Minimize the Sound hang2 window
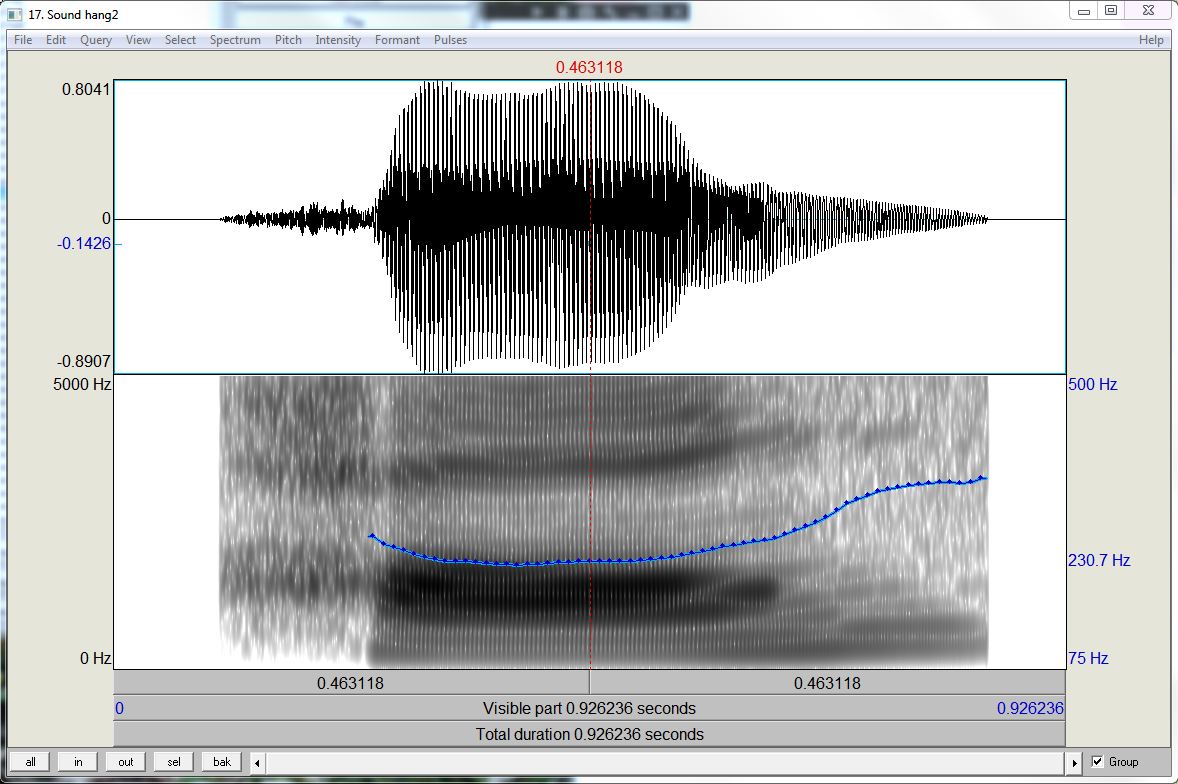Viewport: 1178px width, 784px height. (1084, 11)
